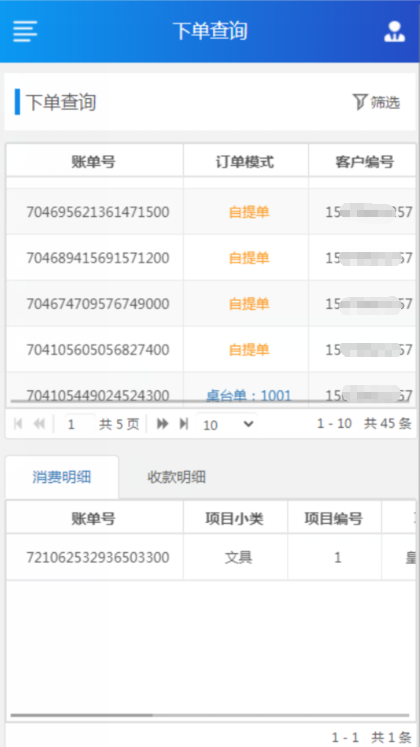Select order row 704105605056827400
The image size is (420, 747).
(x=210, y=350)
